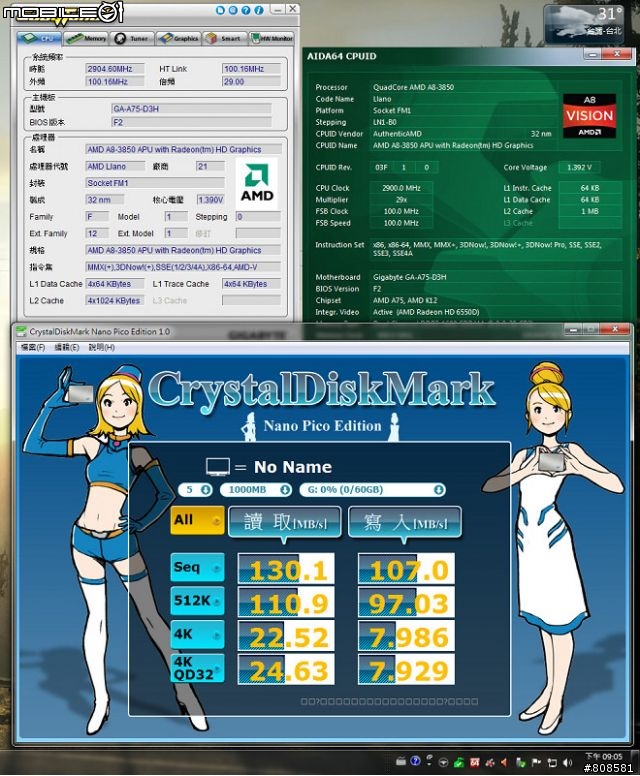Open the 檔案(F) menu in CrystalDiskMark
640x776 pixels.
point(33,347)
